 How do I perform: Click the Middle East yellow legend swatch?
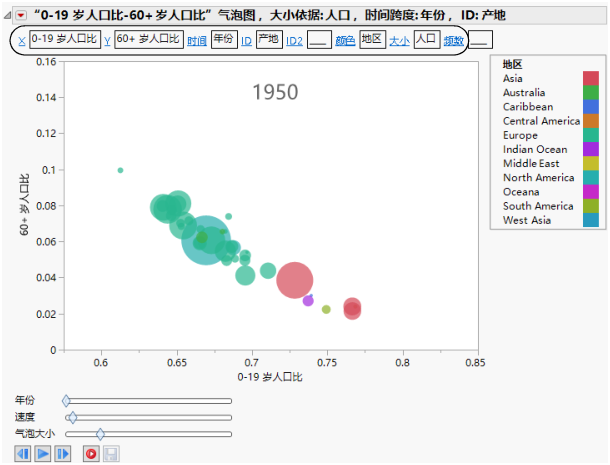(591, 163)
